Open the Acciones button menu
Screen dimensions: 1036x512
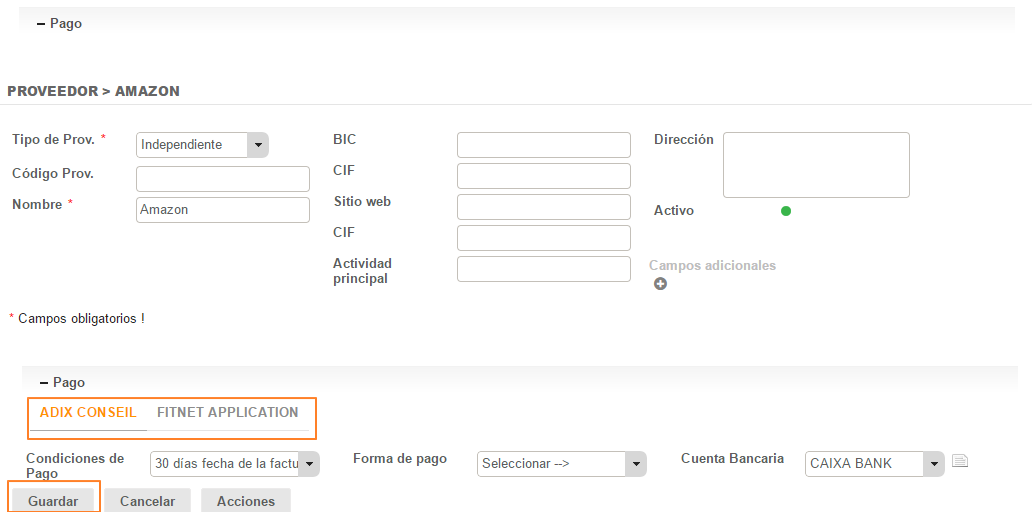point(246,501)
